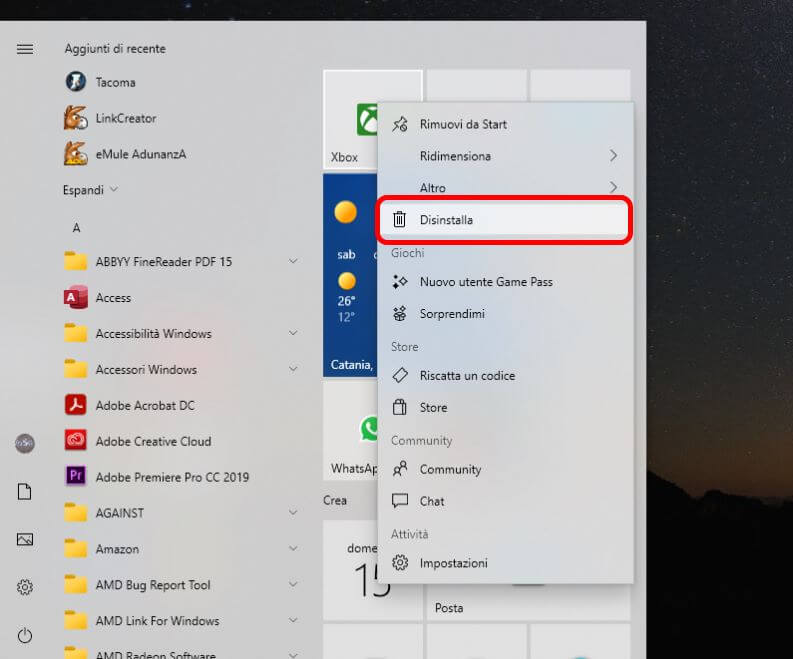The width and height of the screenshot is (793, 659).
Task: Click the AMD Bug Report Tool folder icon
Action: point(76,584)
